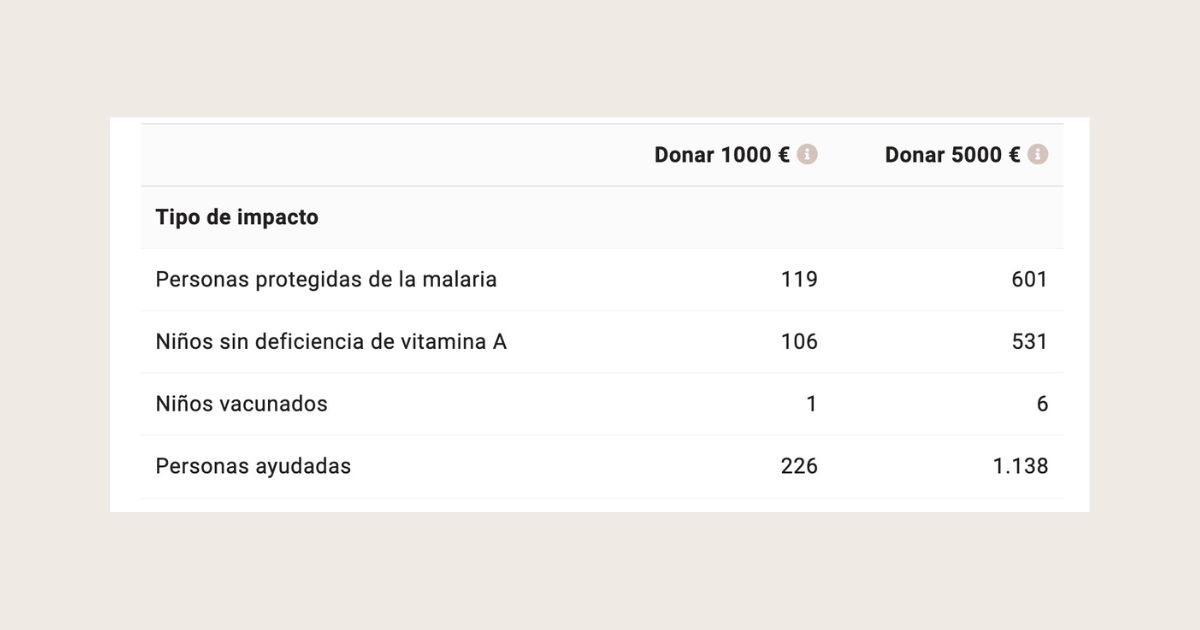1200x630 pixels.
Task: Click the value 6 for Niños vacunados
Action: pyautogui.click(x=1042, y=404)
